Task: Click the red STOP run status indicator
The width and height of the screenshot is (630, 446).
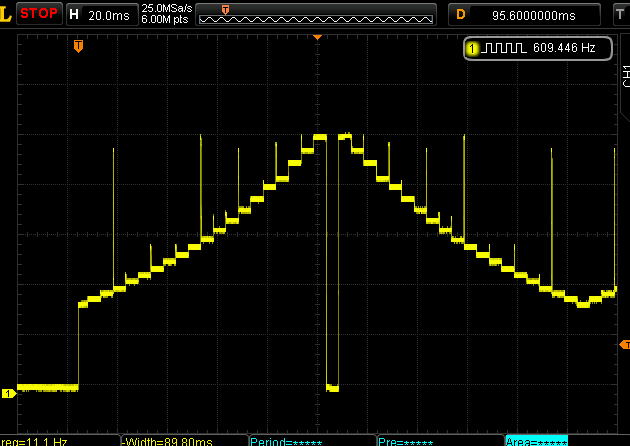Action: click(39, 14)
